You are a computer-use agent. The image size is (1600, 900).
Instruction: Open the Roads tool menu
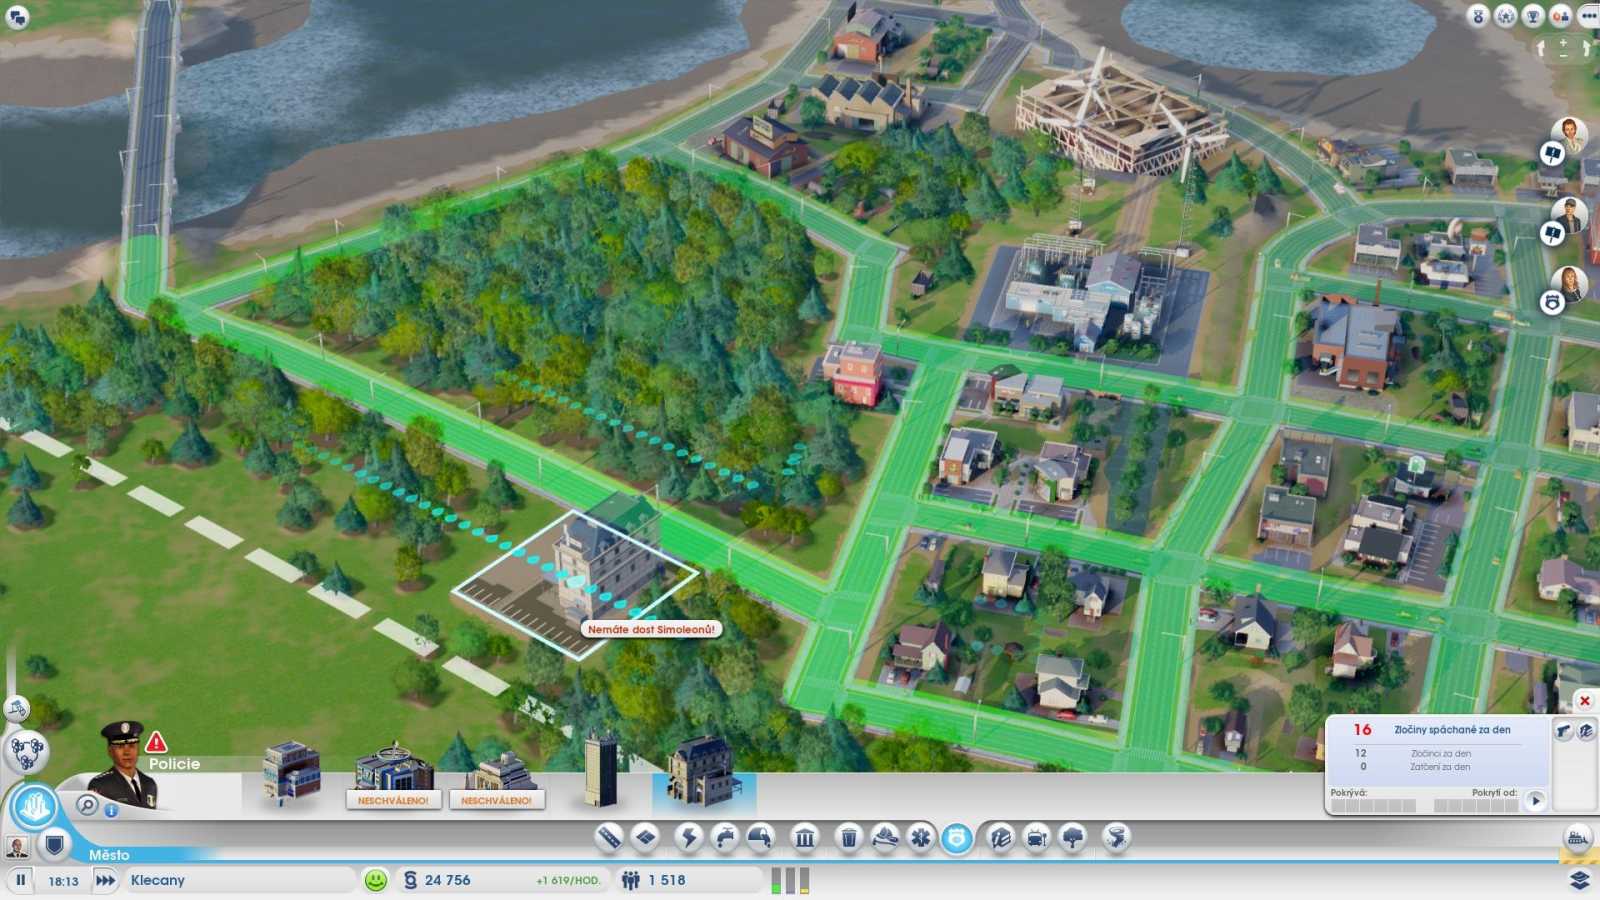pos(609,837)
